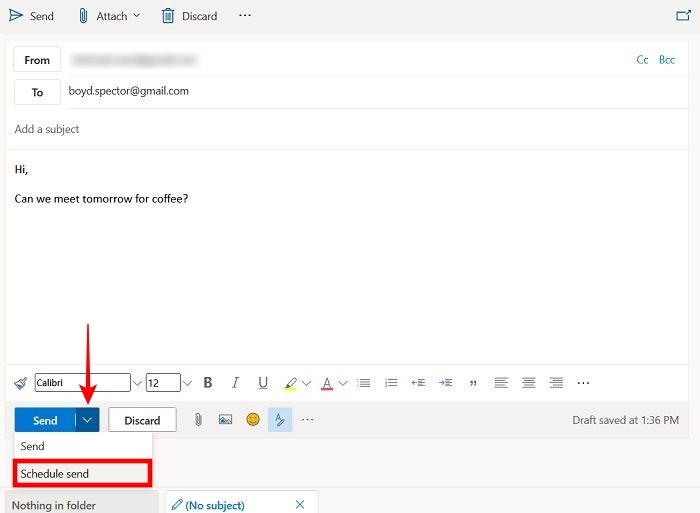Insert pictures inline icon
Viewport: 700px width, 513px height.
point(225,420)
